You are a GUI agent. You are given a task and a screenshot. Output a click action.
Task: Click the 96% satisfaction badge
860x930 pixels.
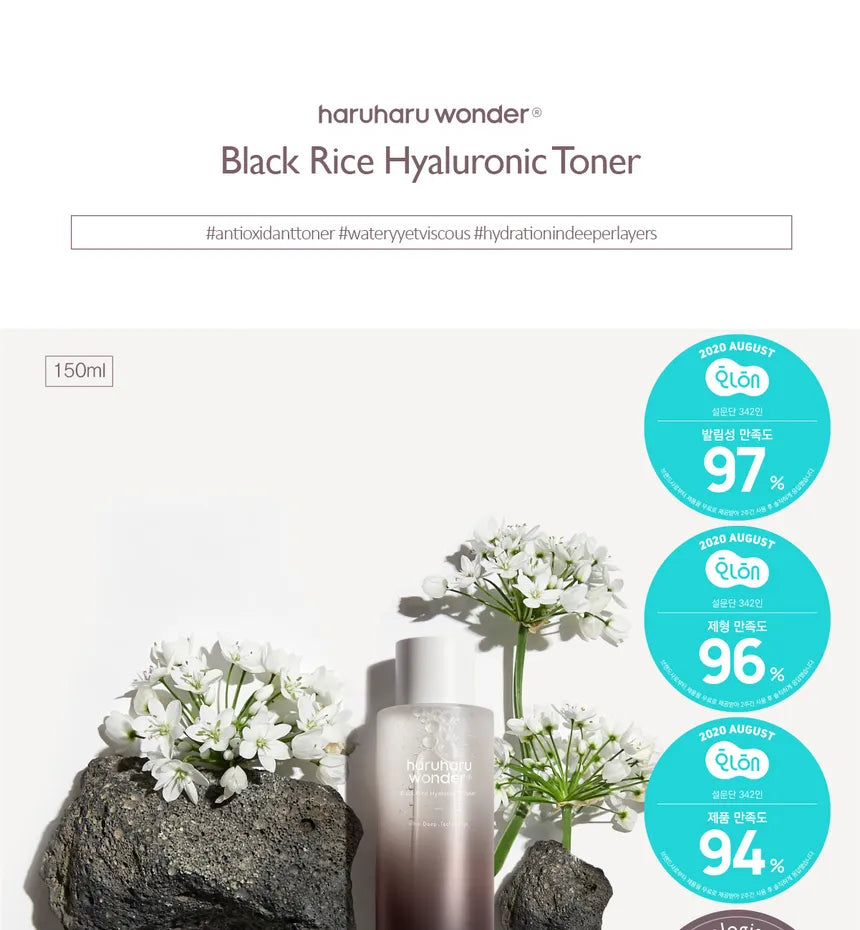coord(737,619)
